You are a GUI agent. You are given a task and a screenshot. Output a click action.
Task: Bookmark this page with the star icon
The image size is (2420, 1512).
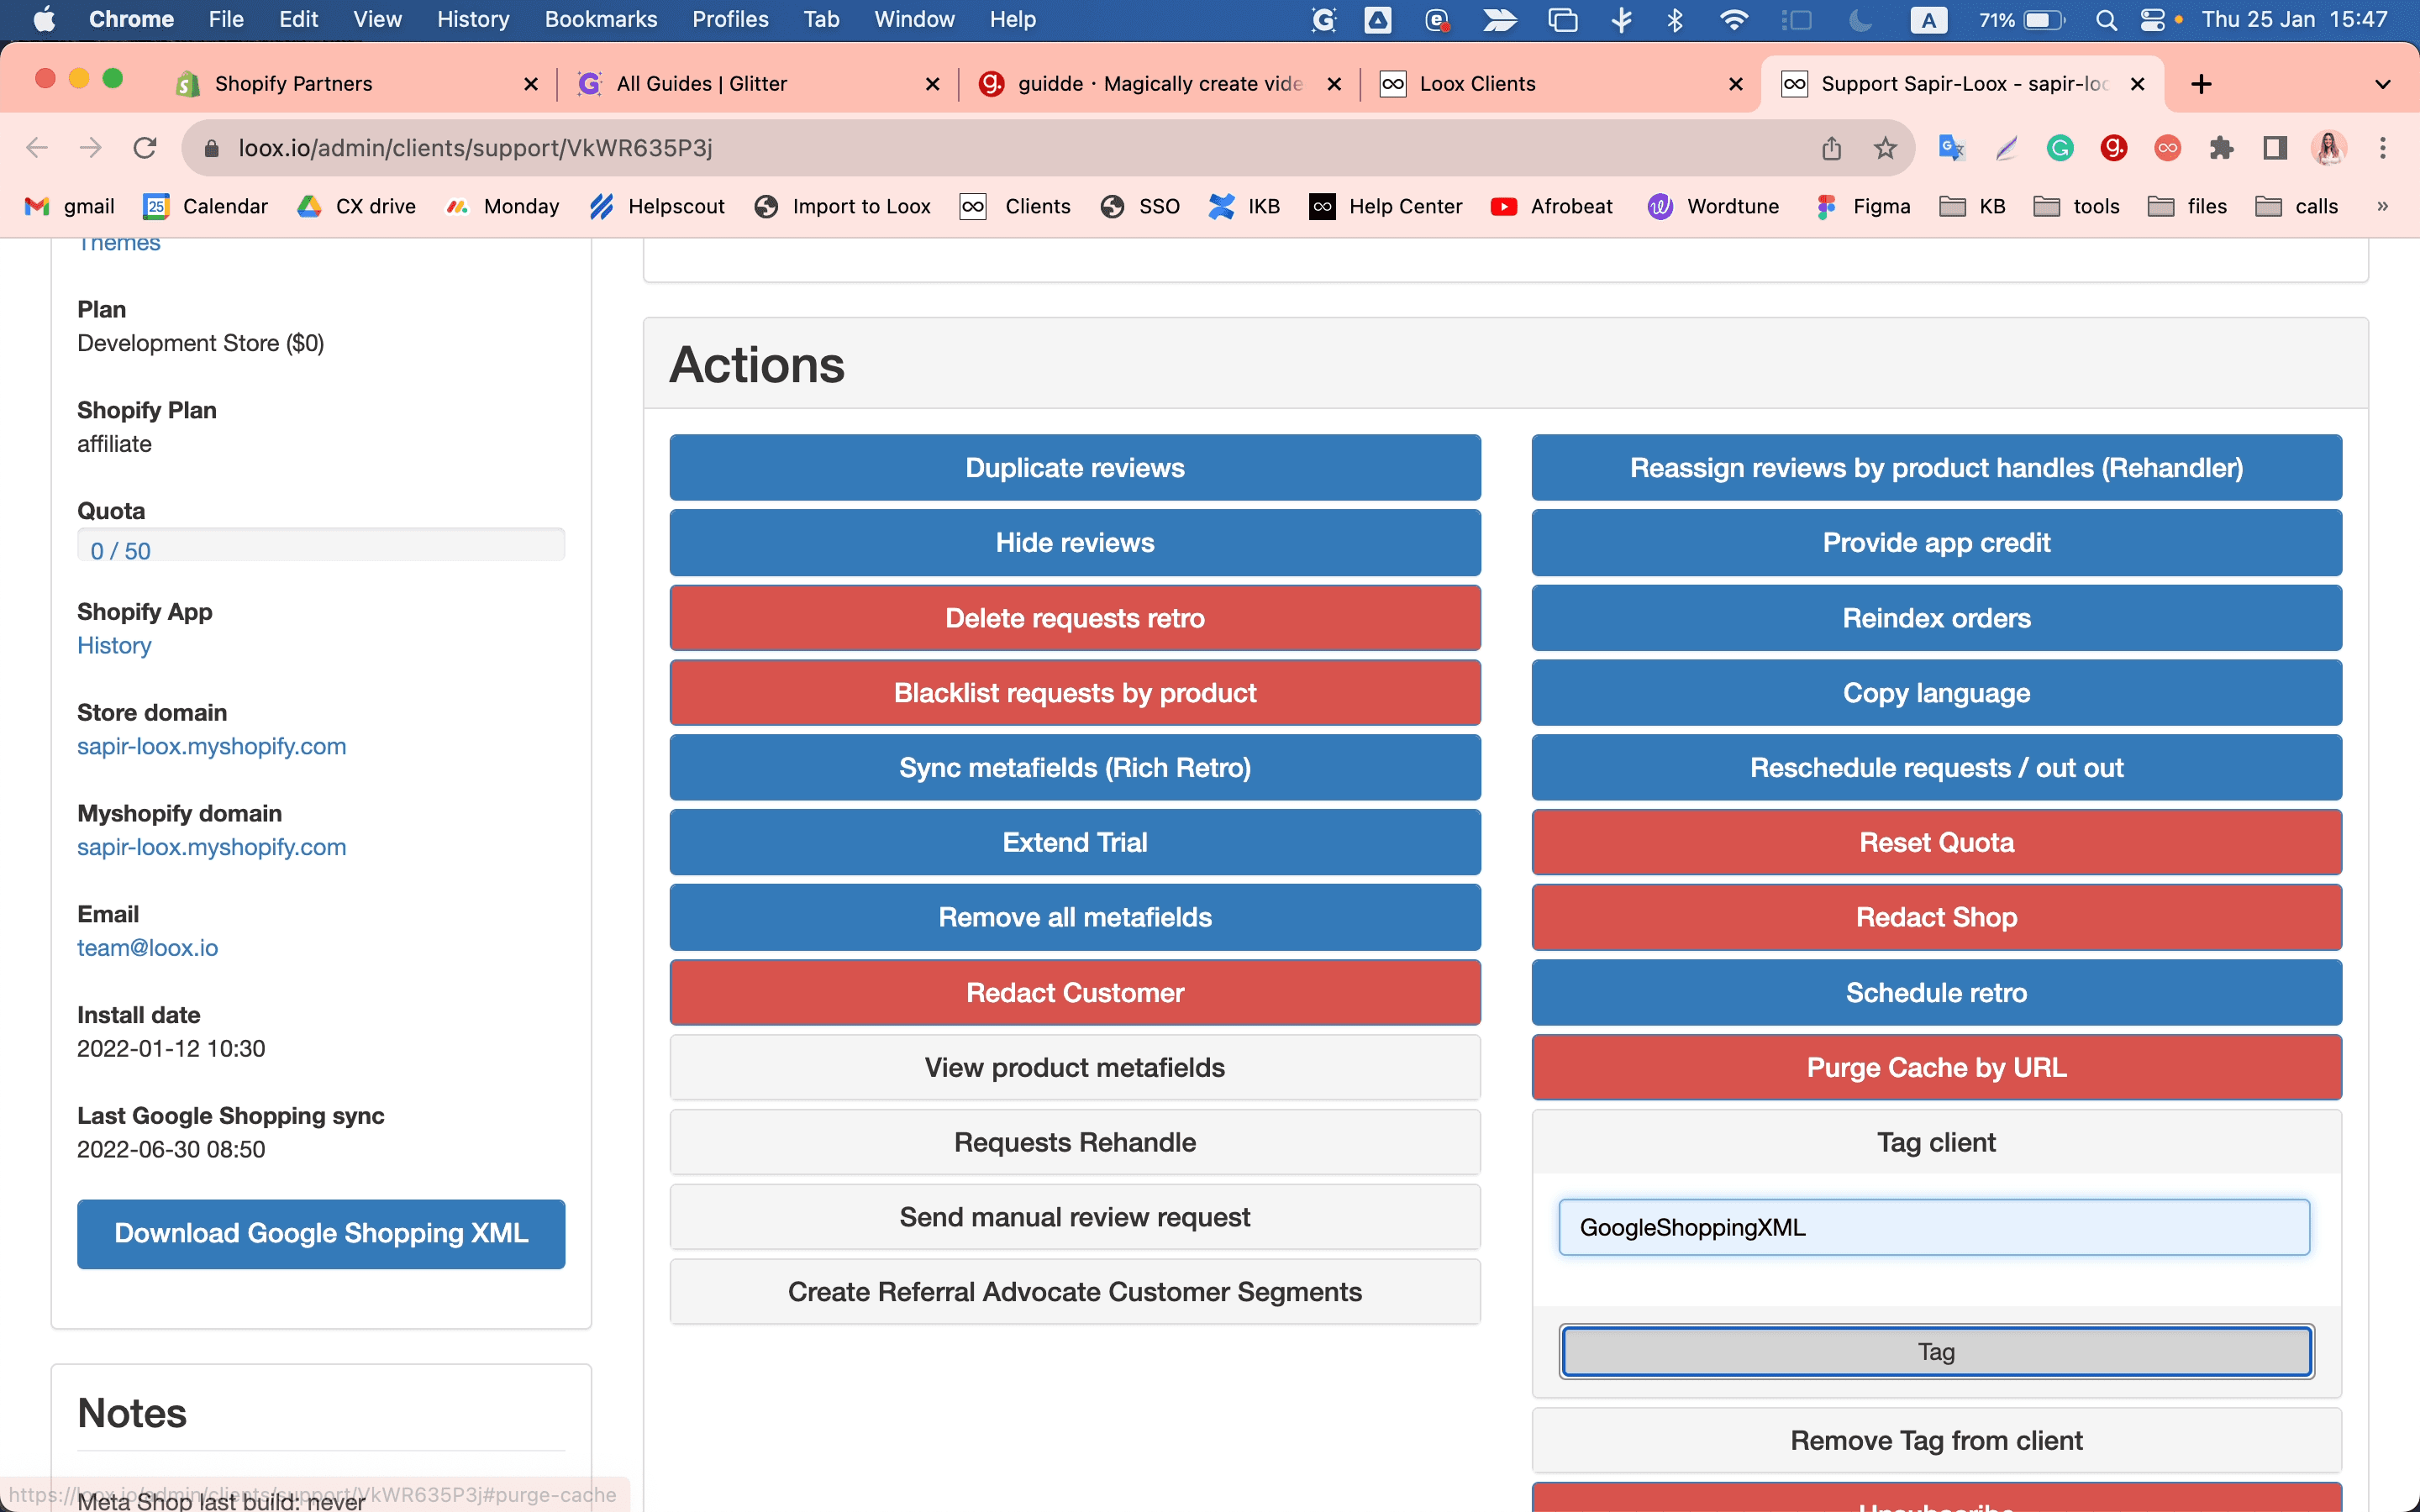pyautogui.click(x=1885, y=148)
